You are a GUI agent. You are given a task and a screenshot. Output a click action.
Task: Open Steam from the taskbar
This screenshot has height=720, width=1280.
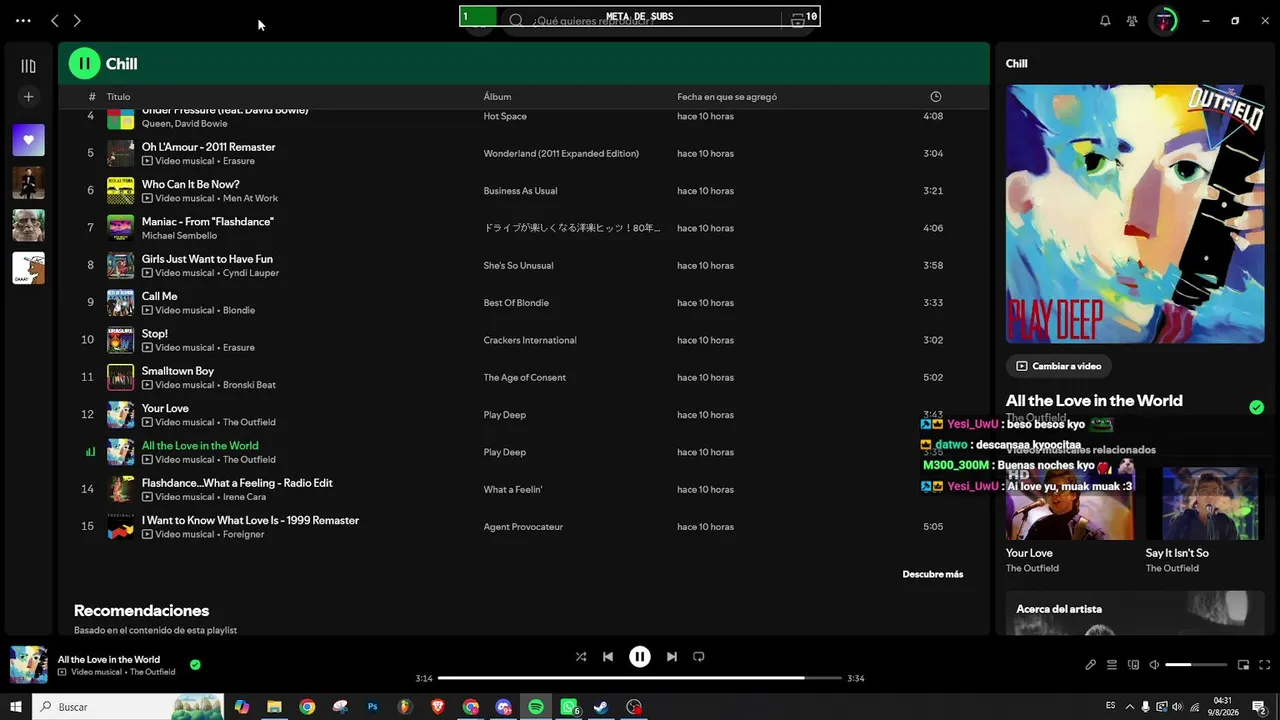point(601,707)
